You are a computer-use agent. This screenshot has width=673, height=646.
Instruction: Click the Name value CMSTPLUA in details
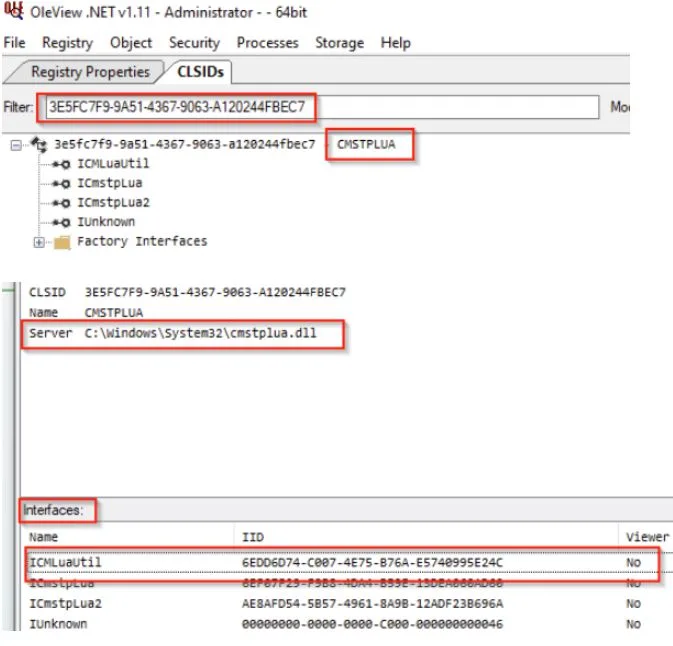(114, 312)
